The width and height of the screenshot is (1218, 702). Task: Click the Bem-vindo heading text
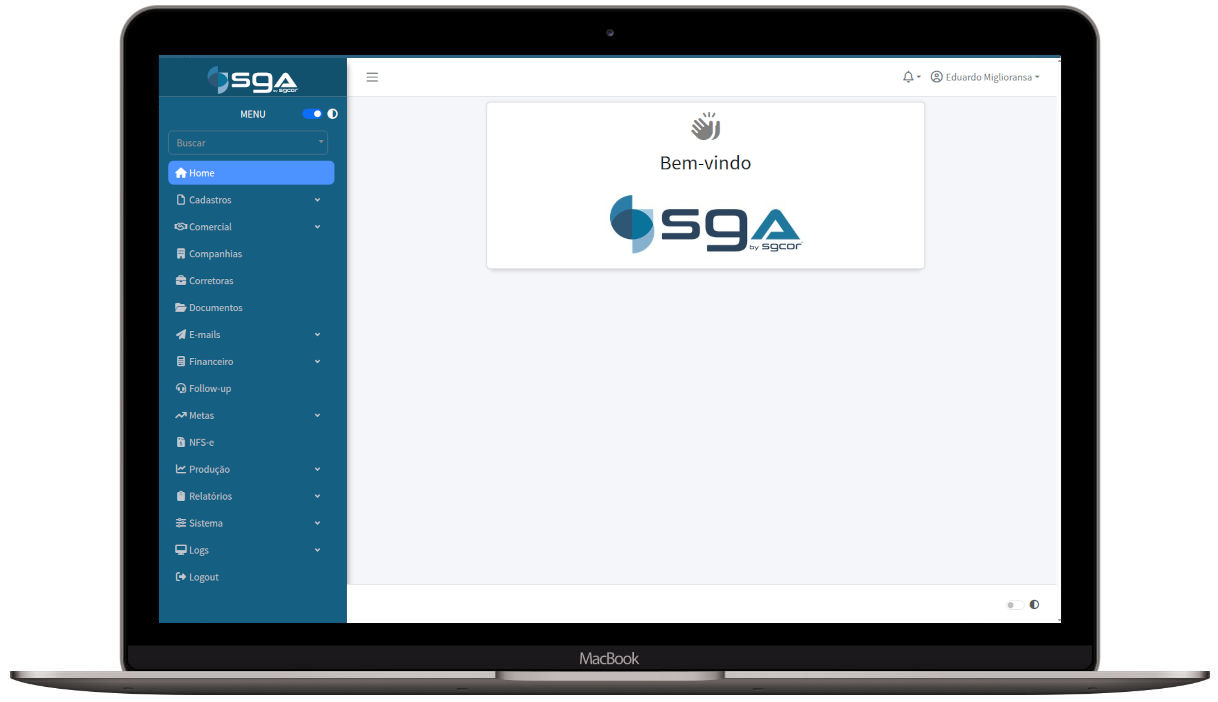(x=705, y=162)
